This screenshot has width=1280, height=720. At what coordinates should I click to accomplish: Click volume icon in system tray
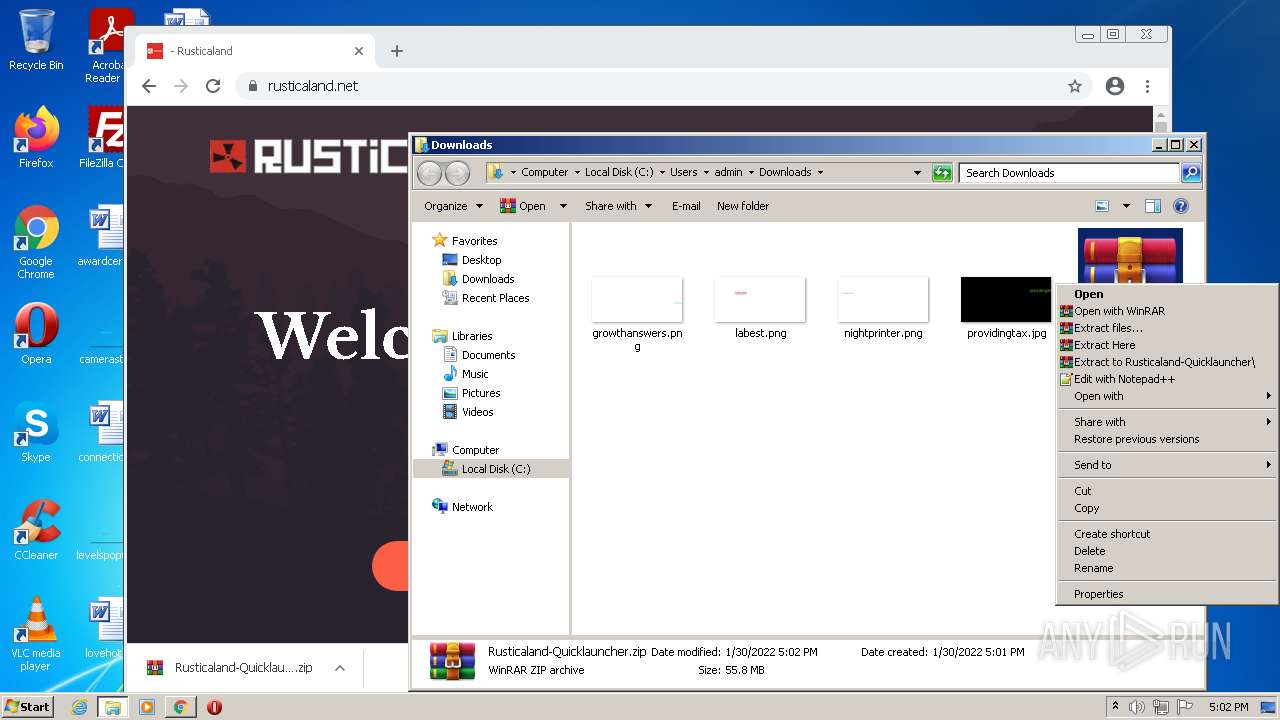tap(1136, 707)
